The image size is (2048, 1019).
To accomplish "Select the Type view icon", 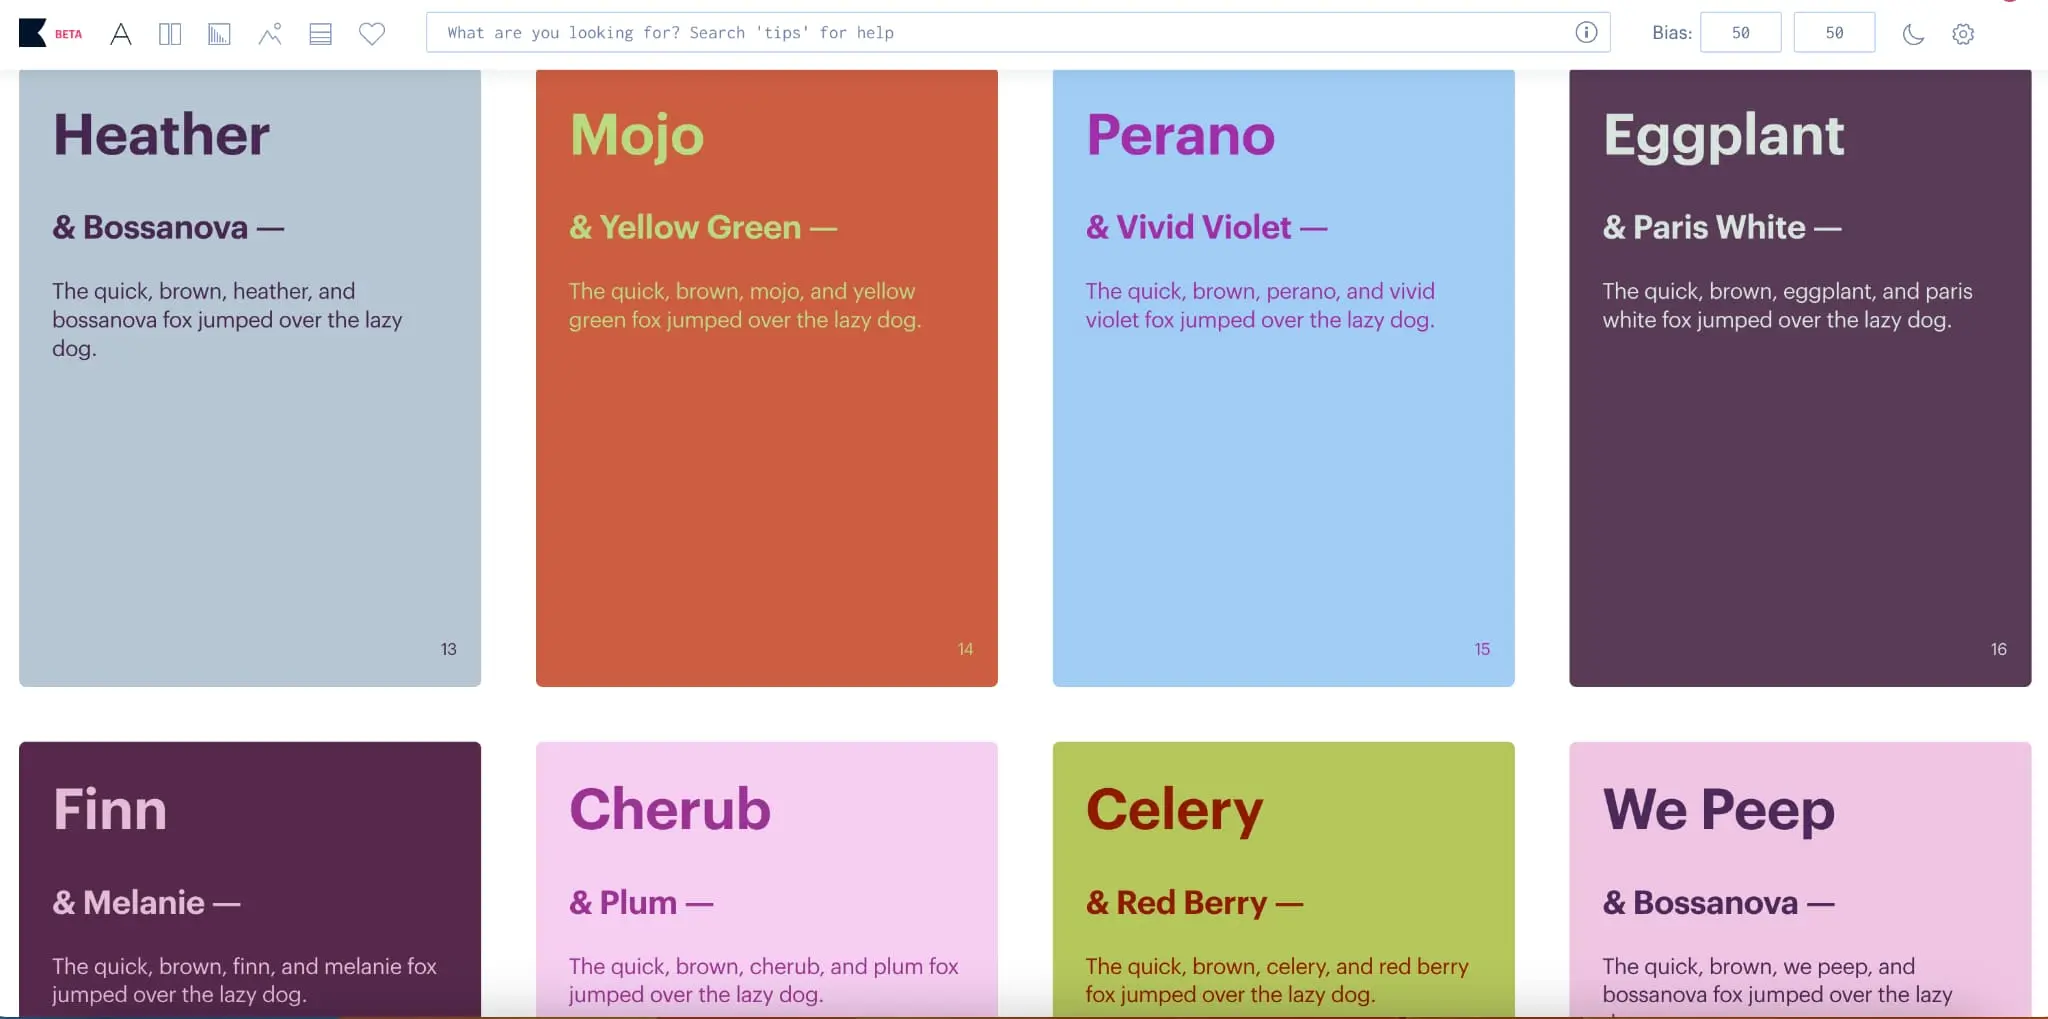I will (122, 33).
